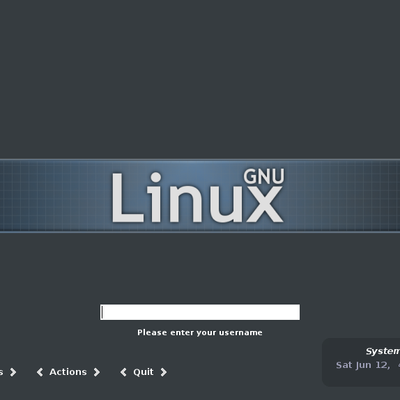The height and width of the screenshot is (400, 400).
Task: Open the Actions menu
Action: click(68, 372)
